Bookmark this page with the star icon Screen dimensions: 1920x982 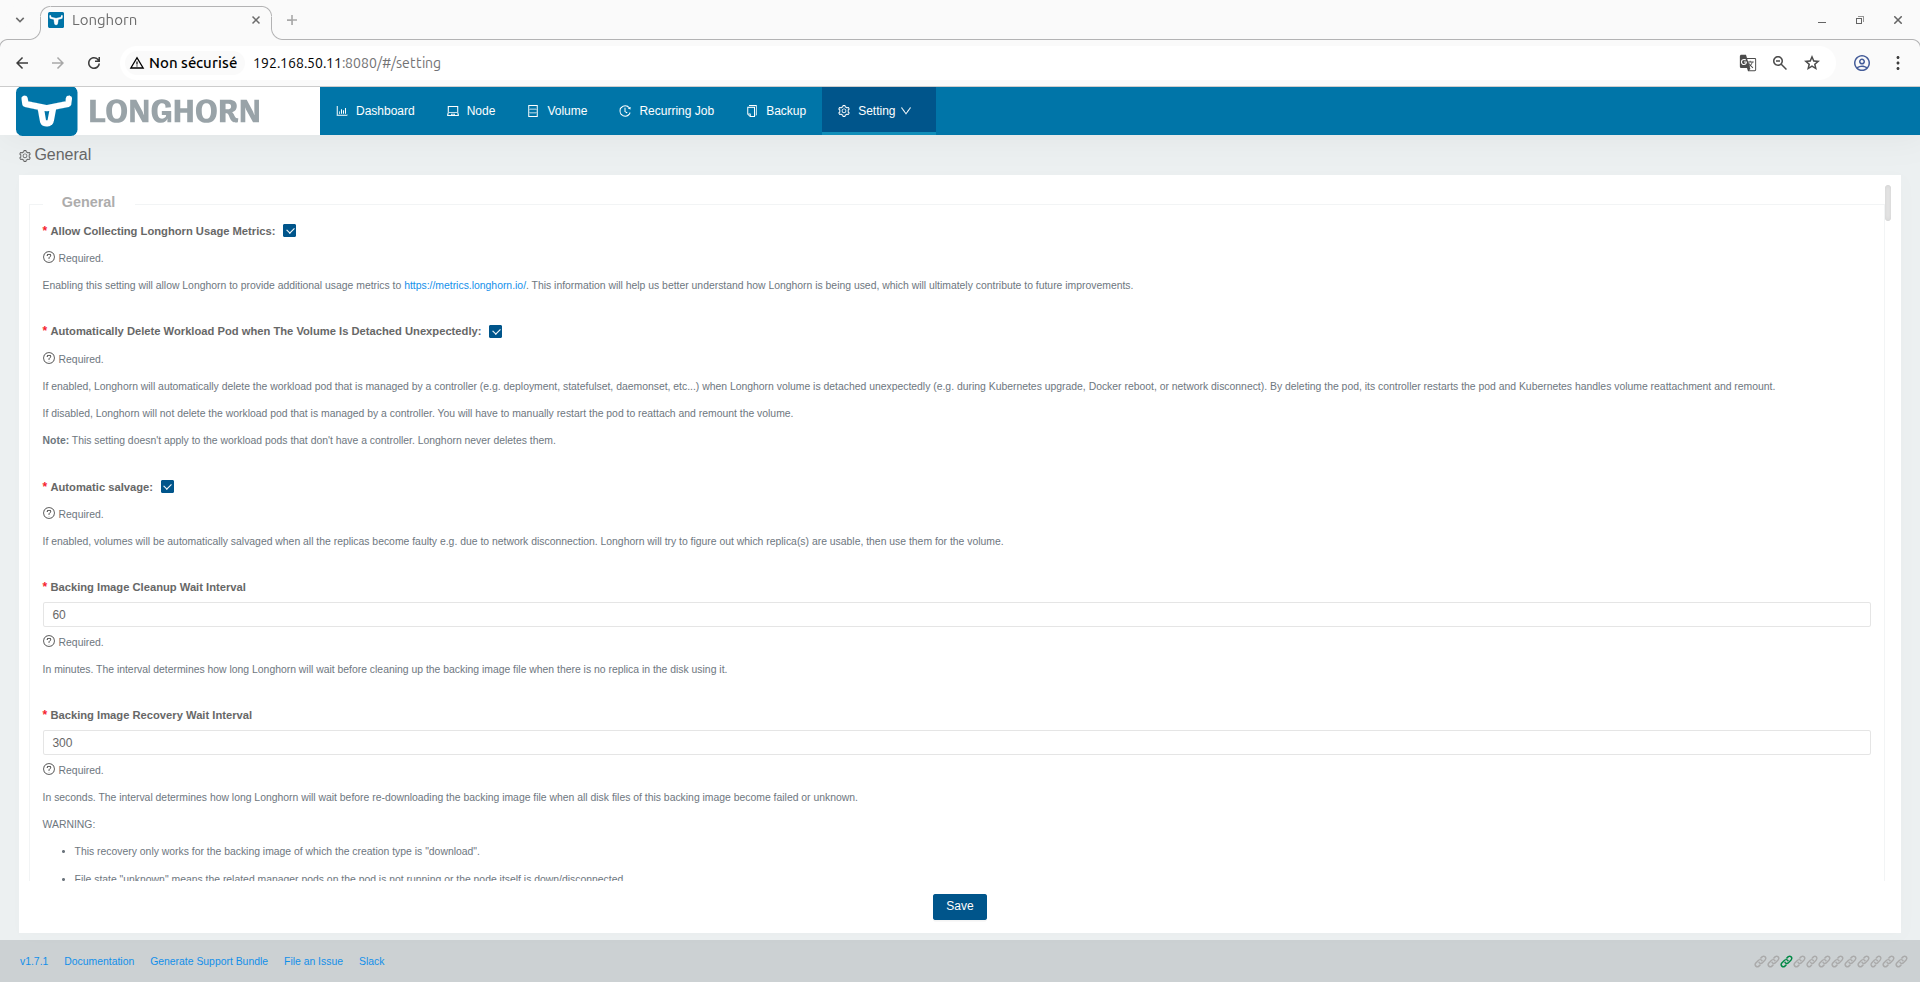coord(1812,63)
